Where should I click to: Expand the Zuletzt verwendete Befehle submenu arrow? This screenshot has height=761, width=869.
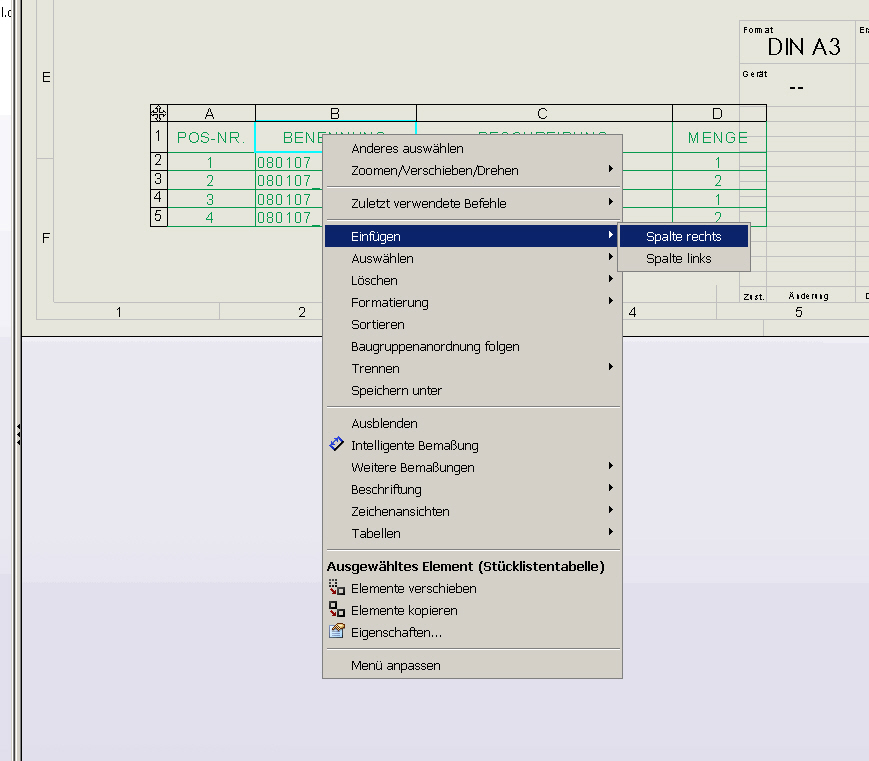[x=610, y=202]
